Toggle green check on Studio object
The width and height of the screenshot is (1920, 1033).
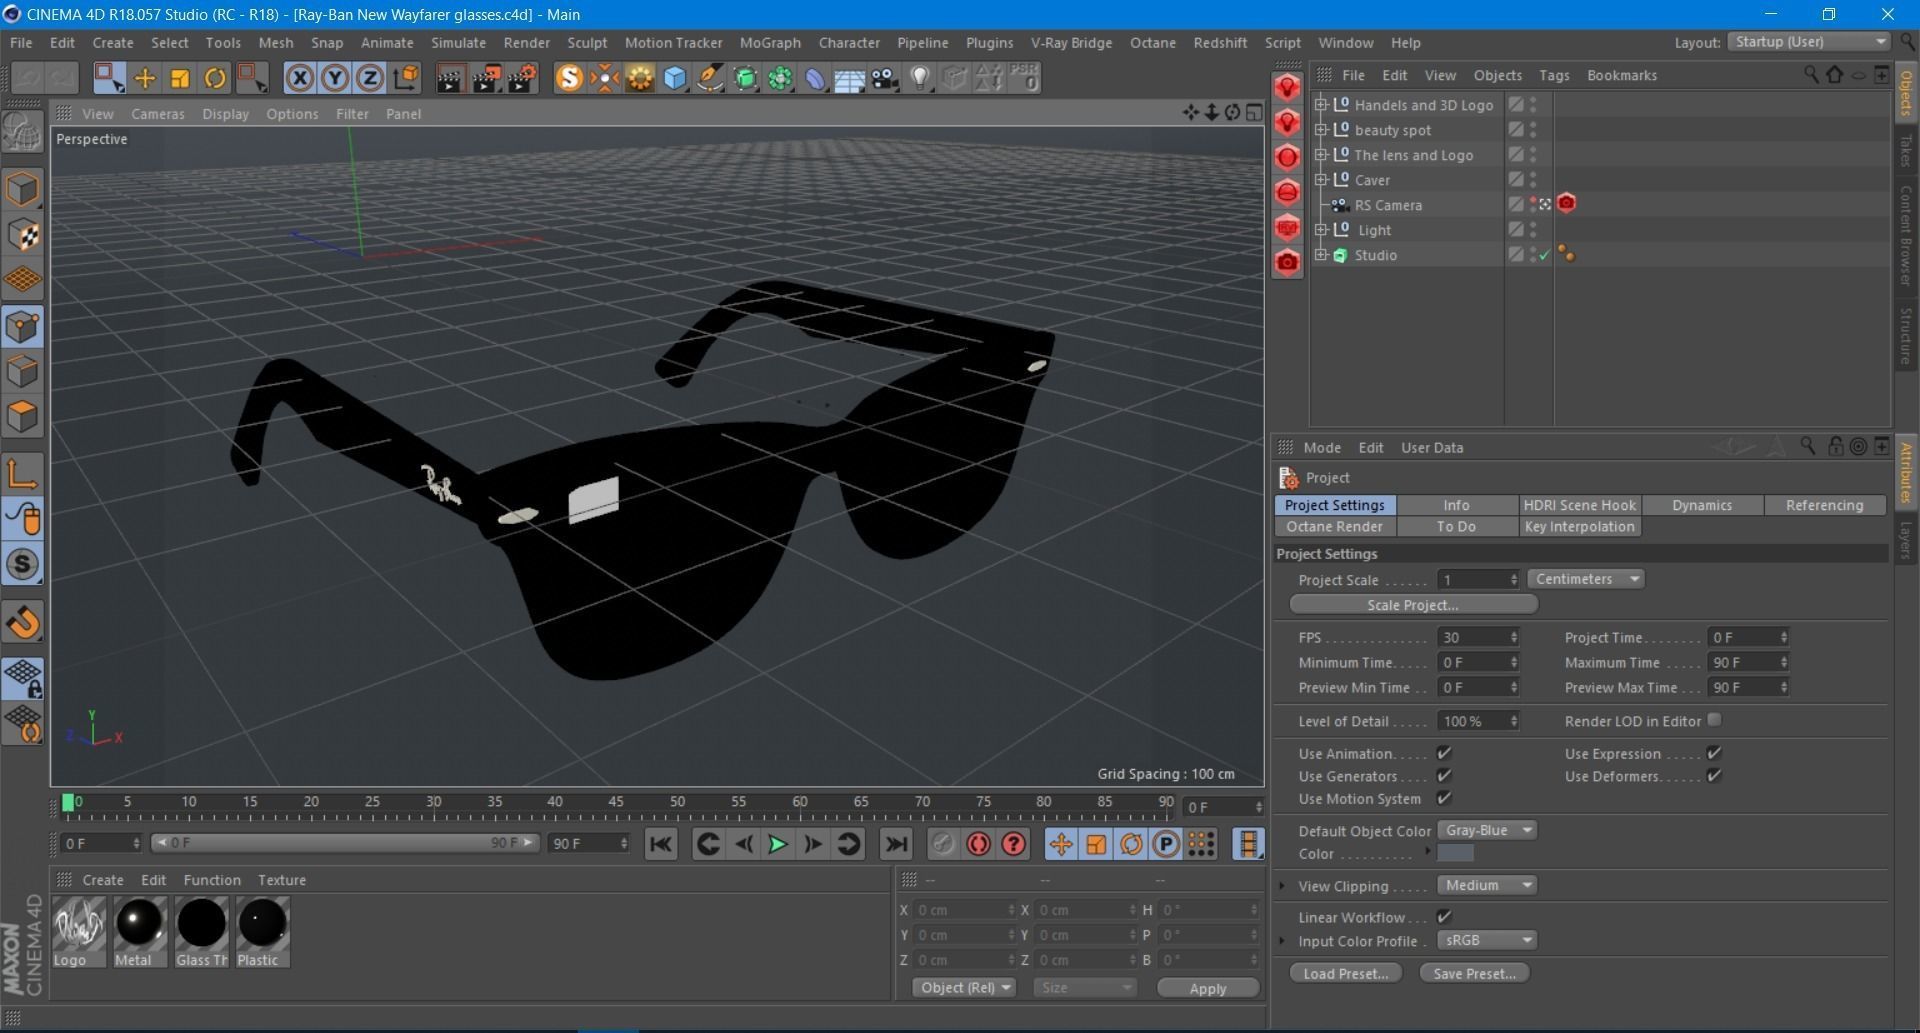1544,255
